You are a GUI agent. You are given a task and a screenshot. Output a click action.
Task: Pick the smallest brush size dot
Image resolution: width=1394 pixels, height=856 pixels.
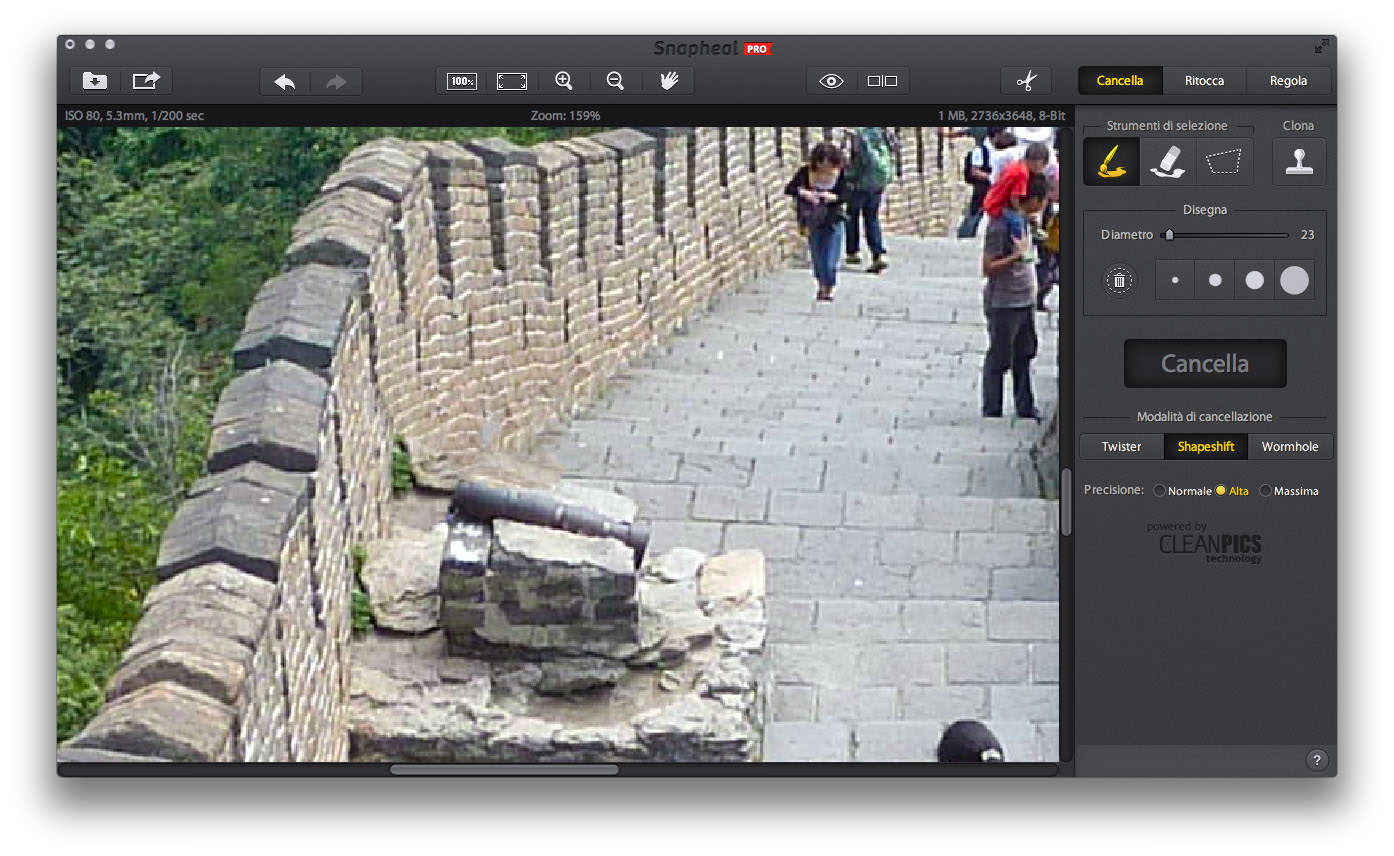click(1175, 280)
